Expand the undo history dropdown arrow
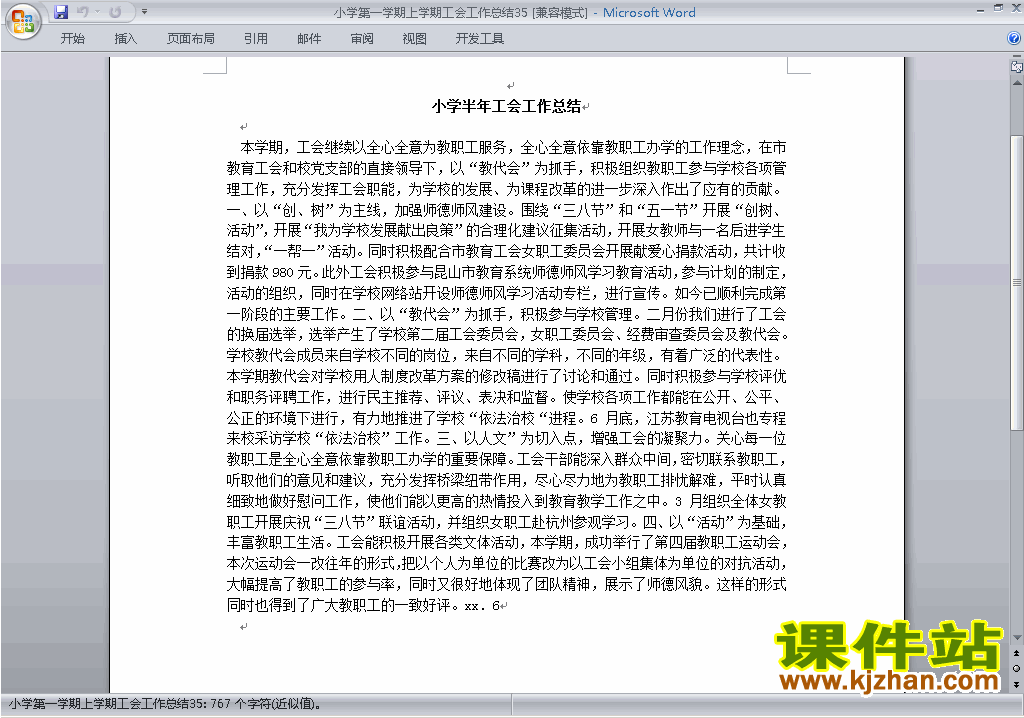Screen dimensions: 1024x718 click(97, 12)
